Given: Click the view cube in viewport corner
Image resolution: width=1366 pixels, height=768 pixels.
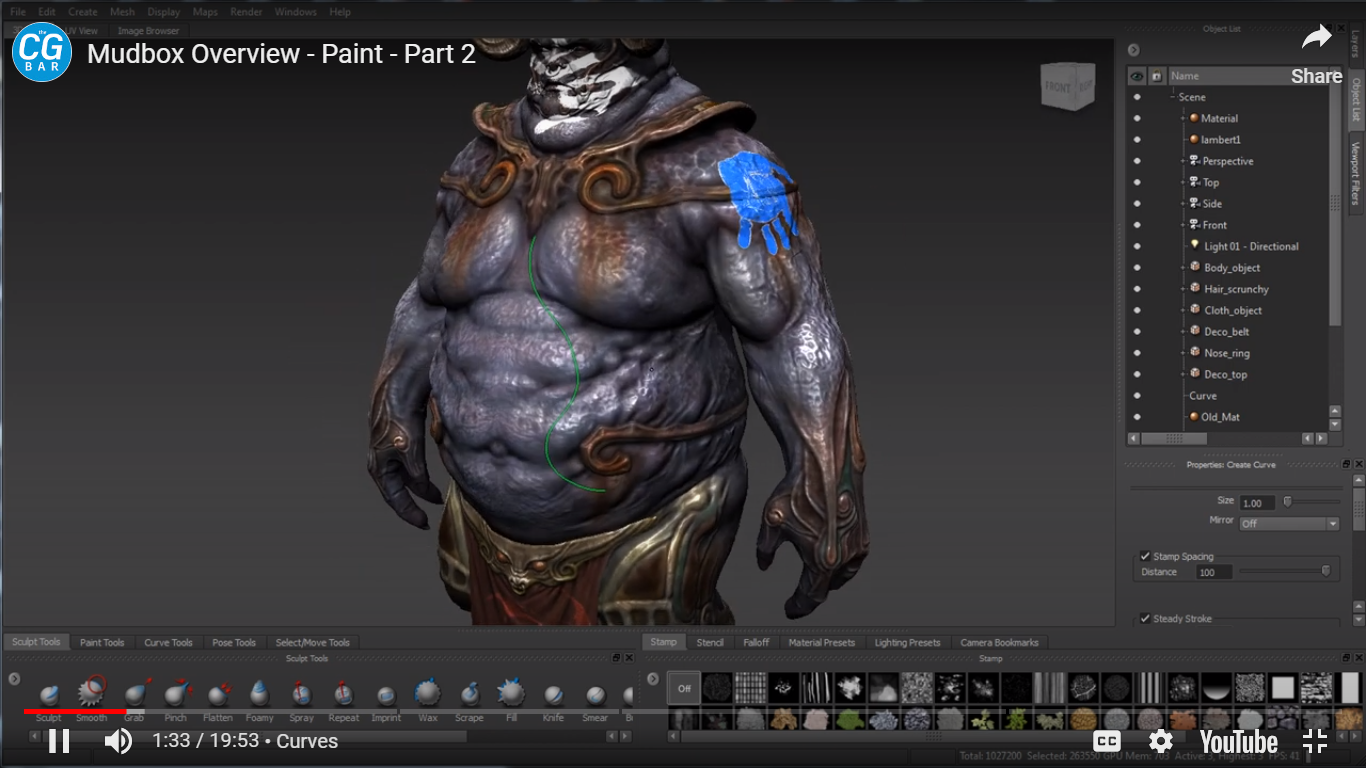Looking at the screenshot, I should pos(1067,89).
